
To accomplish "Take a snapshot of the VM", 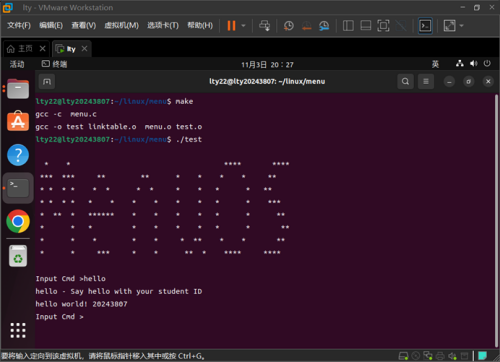I will (289, 26).
